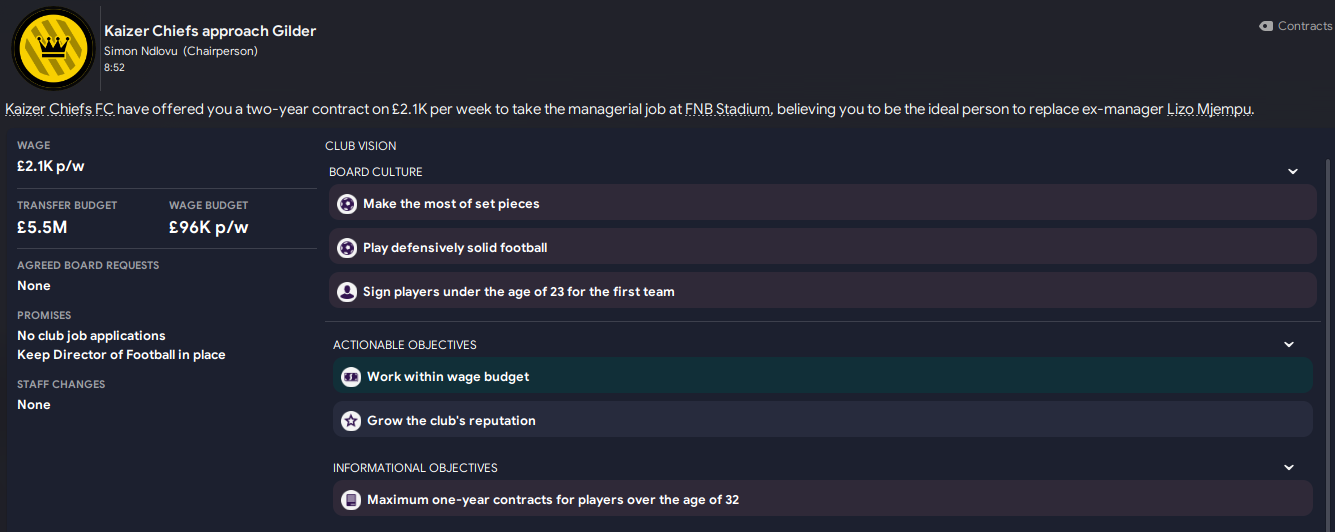Open the FNB Stadium link
The width and height of the screenshot is (1335, 532).
click(727, 109)
